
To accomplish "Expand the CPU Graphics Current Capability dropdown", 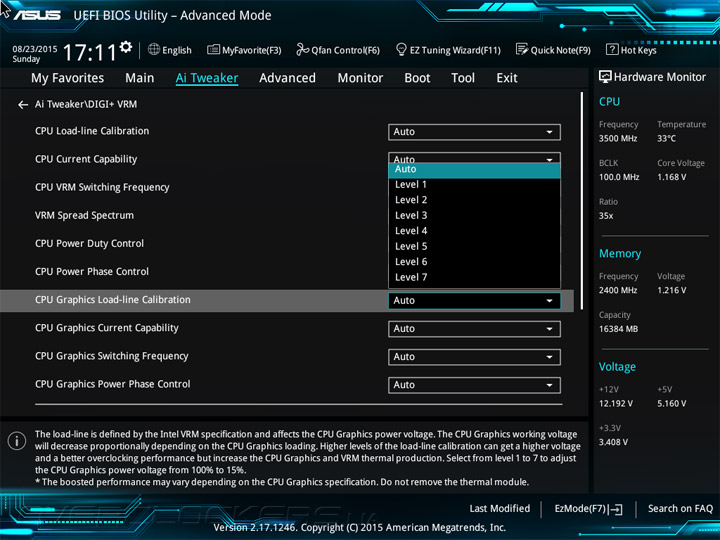I will [x=474, y=329].
